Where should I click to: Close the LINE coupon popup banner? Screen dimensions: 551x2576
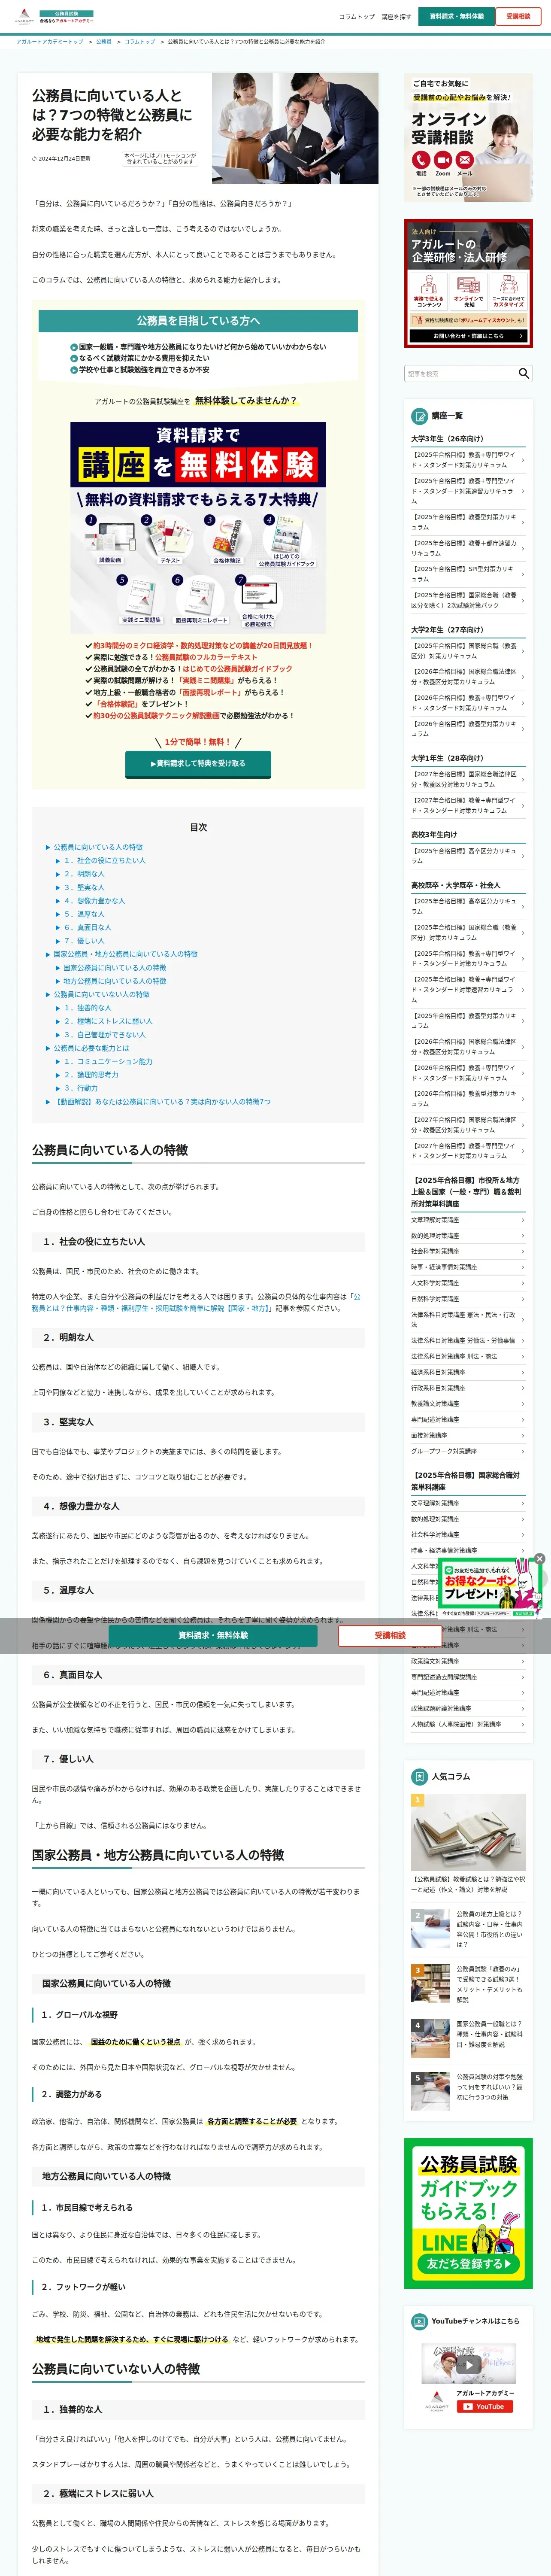click(539, 1559)
